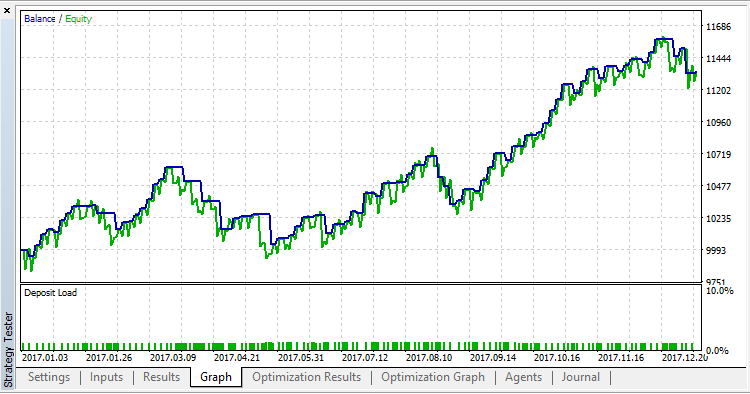
Task: Close the Strategy Tester panel
Action: coord(7,11)
